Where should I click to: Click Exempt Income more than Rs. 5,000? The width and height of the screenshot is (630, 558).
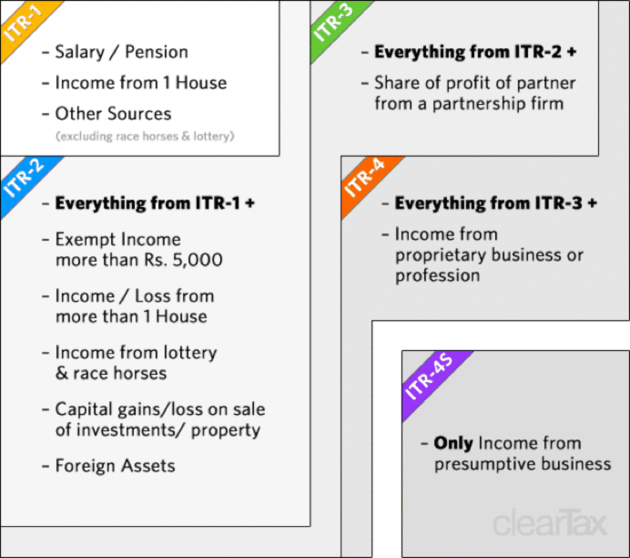tap(139, 249)
